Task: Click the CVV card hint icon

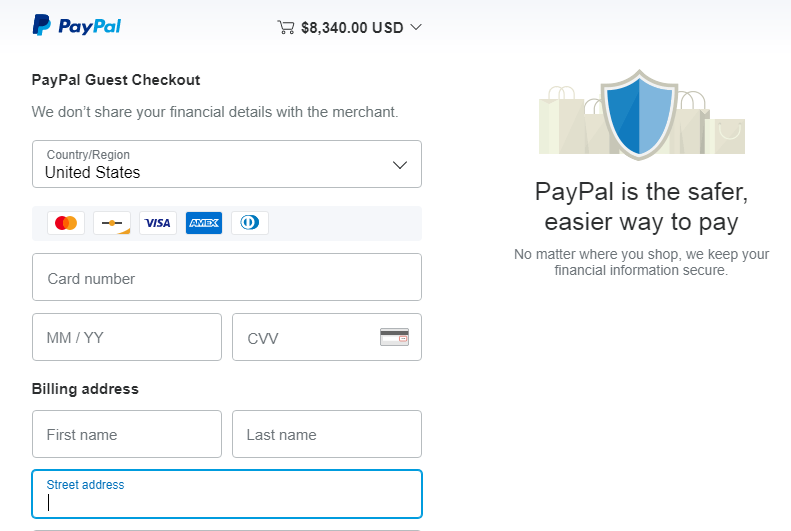Action: coord(394,337)
